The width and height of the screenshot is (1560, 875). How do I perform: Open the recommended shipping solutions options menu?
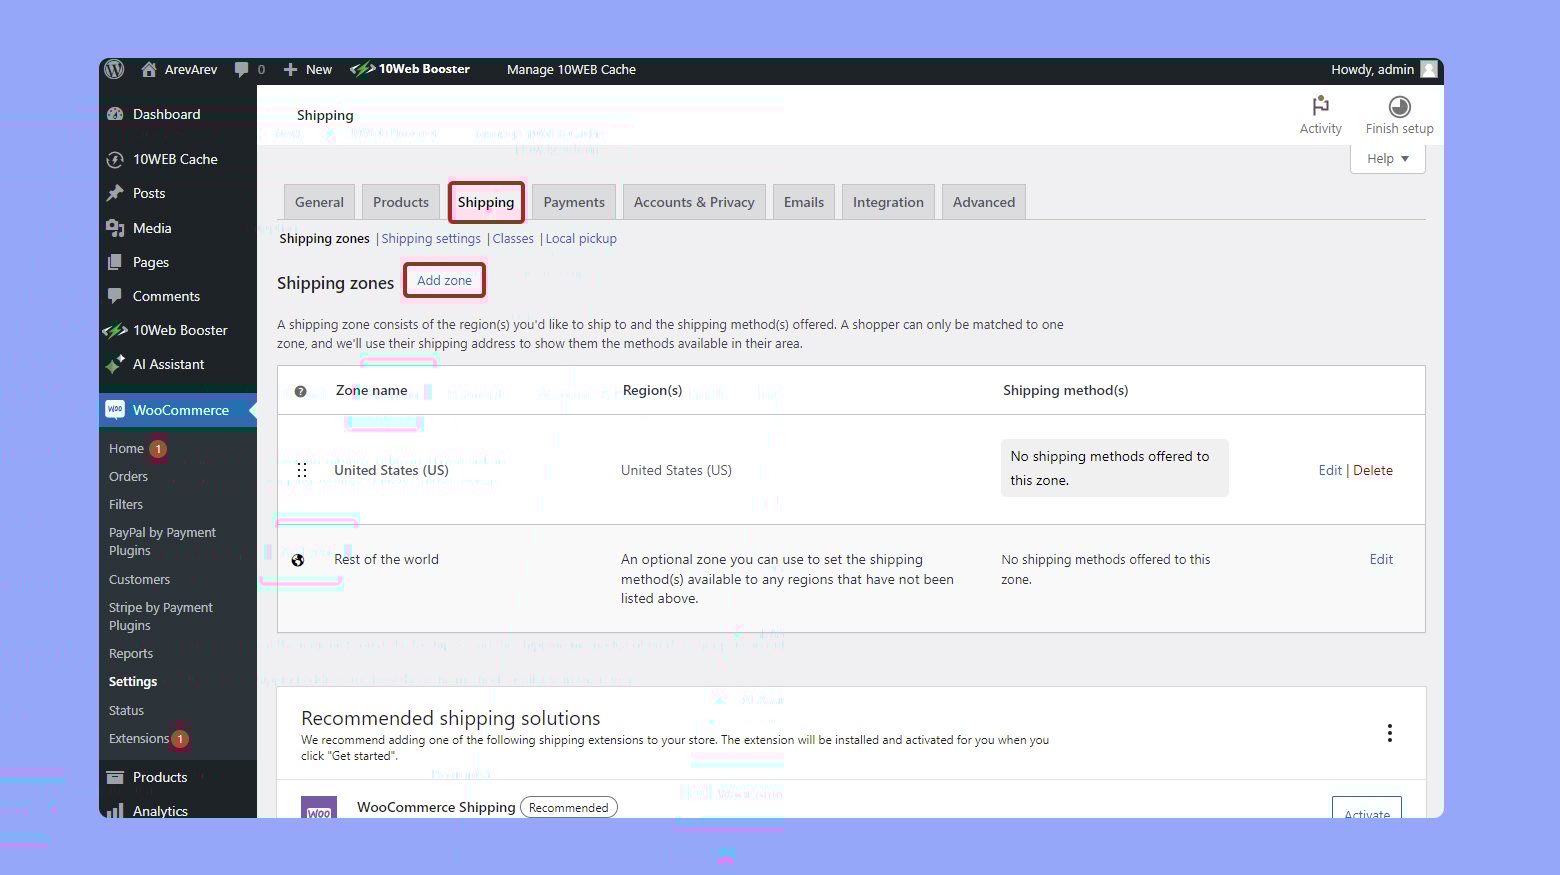pyautogui.click(x=1389, y=733)
